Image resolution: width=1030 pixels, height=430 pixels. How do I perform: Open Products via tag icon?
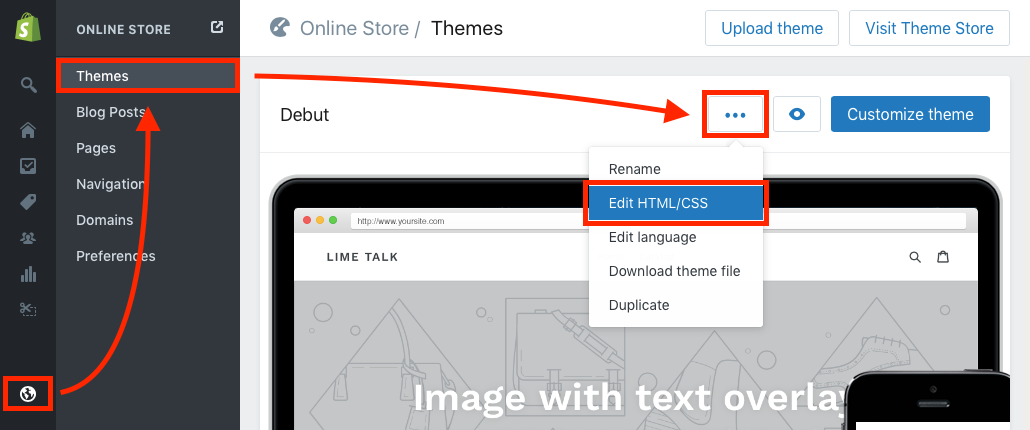click(x=28, y=202)
